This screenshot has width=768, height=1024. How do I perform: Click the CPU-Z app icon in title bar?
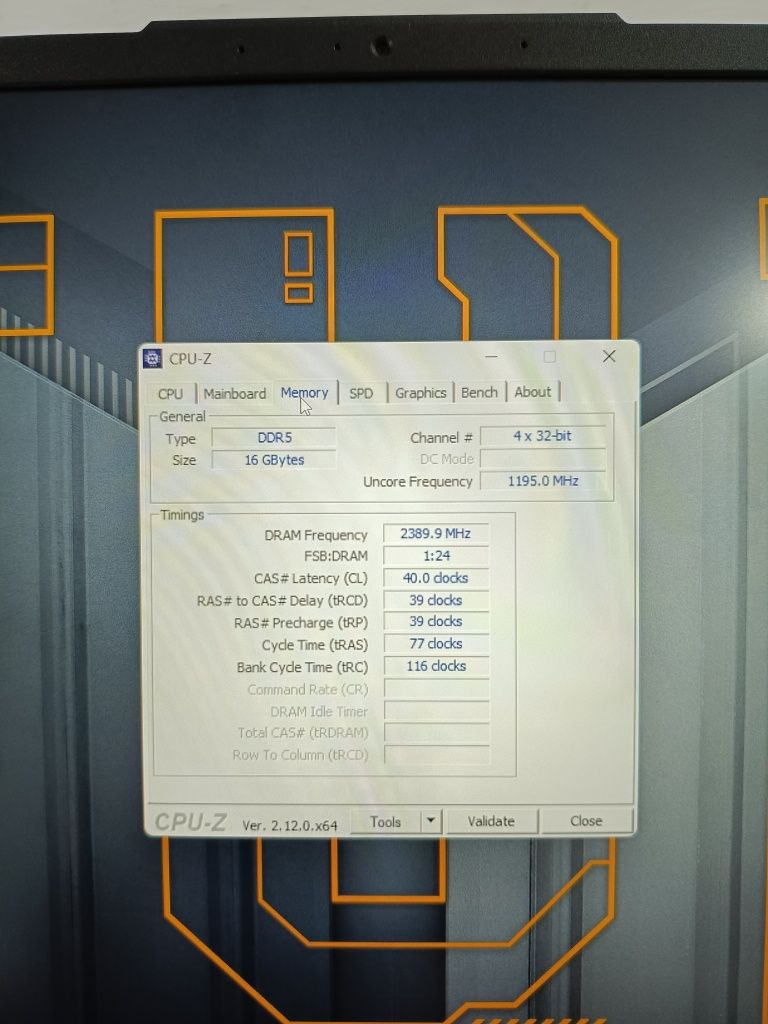152,359
